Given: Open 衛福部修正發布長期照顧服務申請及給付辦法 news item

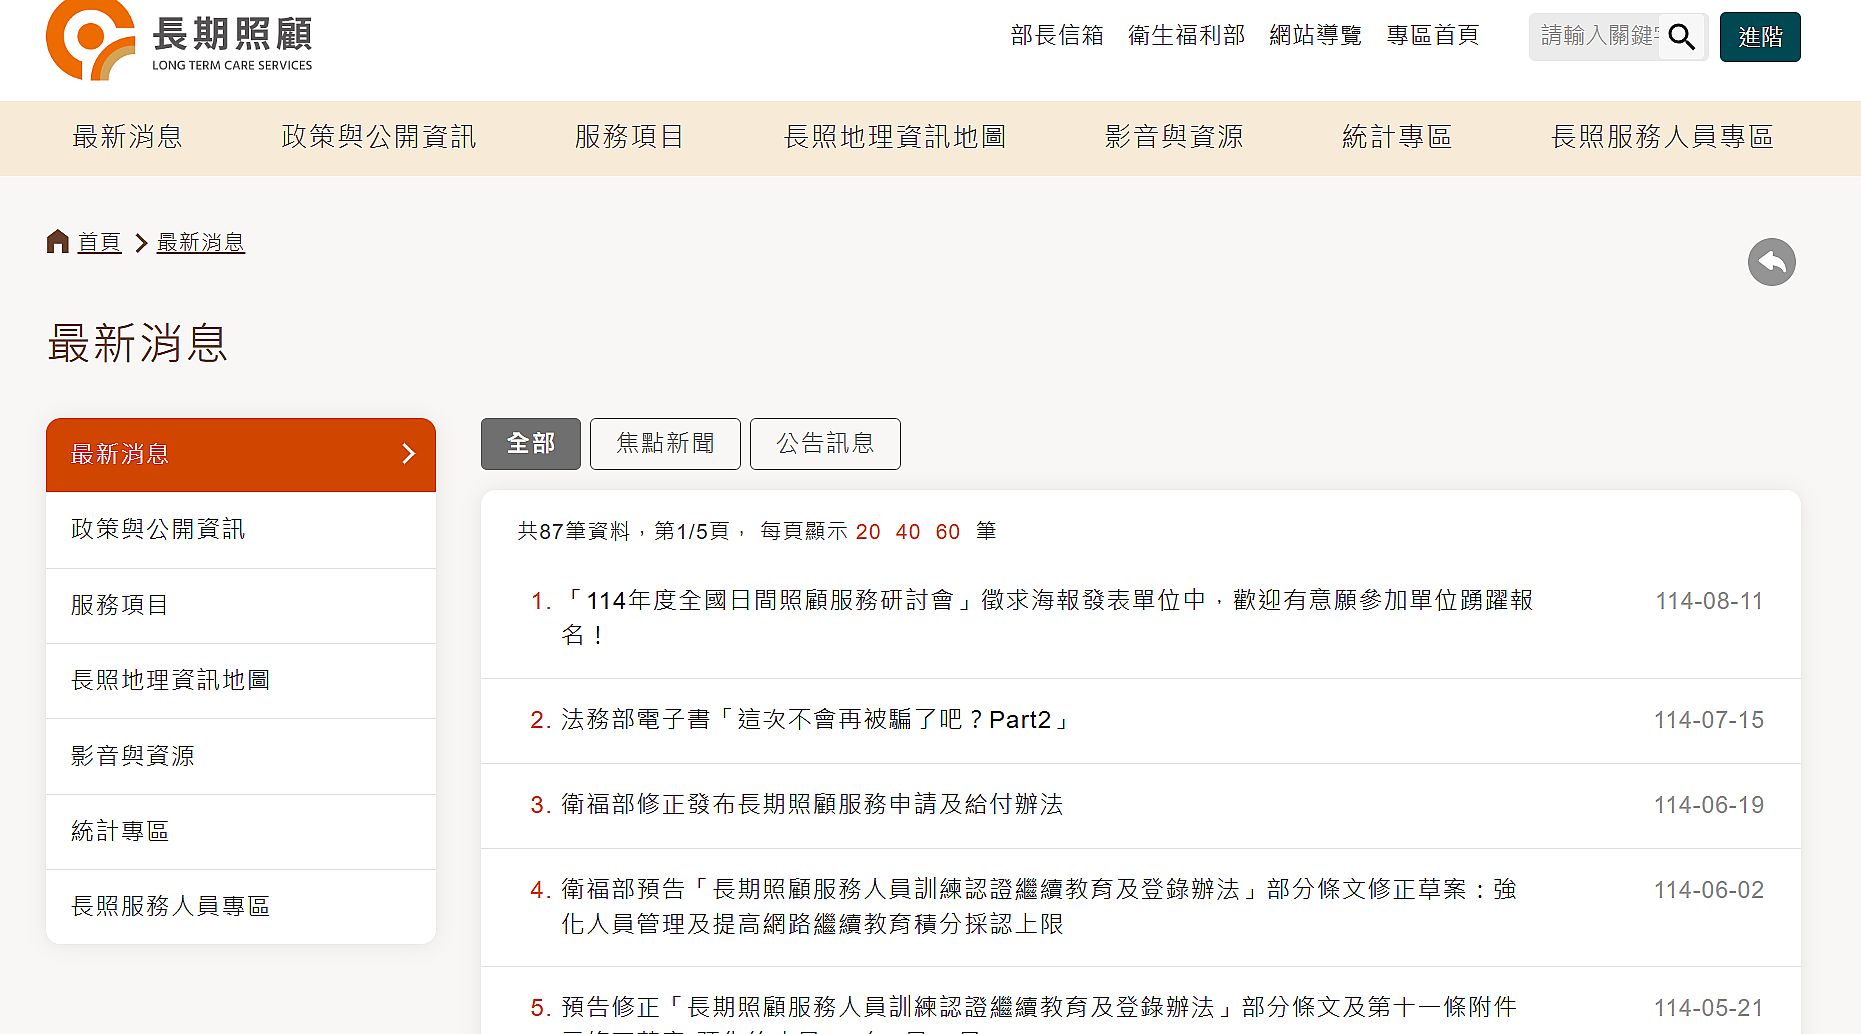Looking at the screenshot, I should (811, 805).
